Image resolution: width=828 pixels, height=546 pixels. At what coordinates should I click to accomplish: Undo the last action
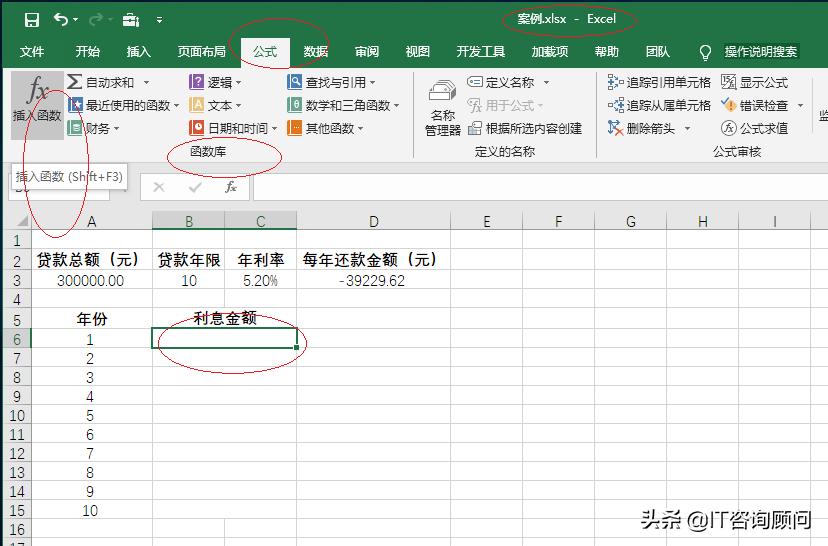click(61, 20)
